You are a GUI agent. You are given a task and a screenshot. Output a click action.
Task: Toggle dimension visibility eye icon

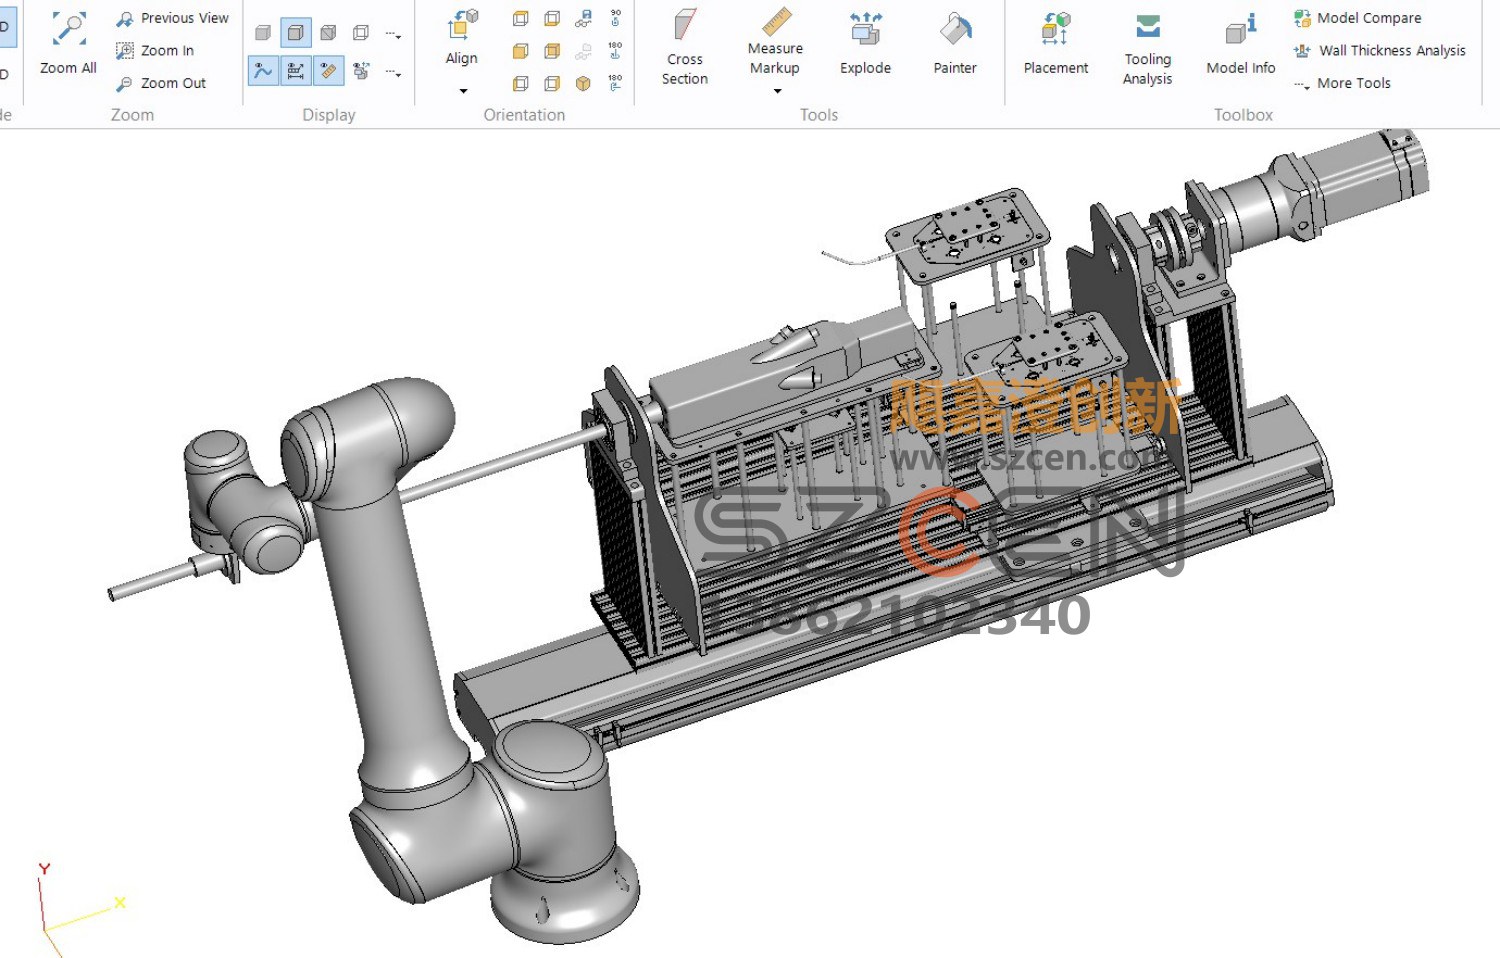296,70
